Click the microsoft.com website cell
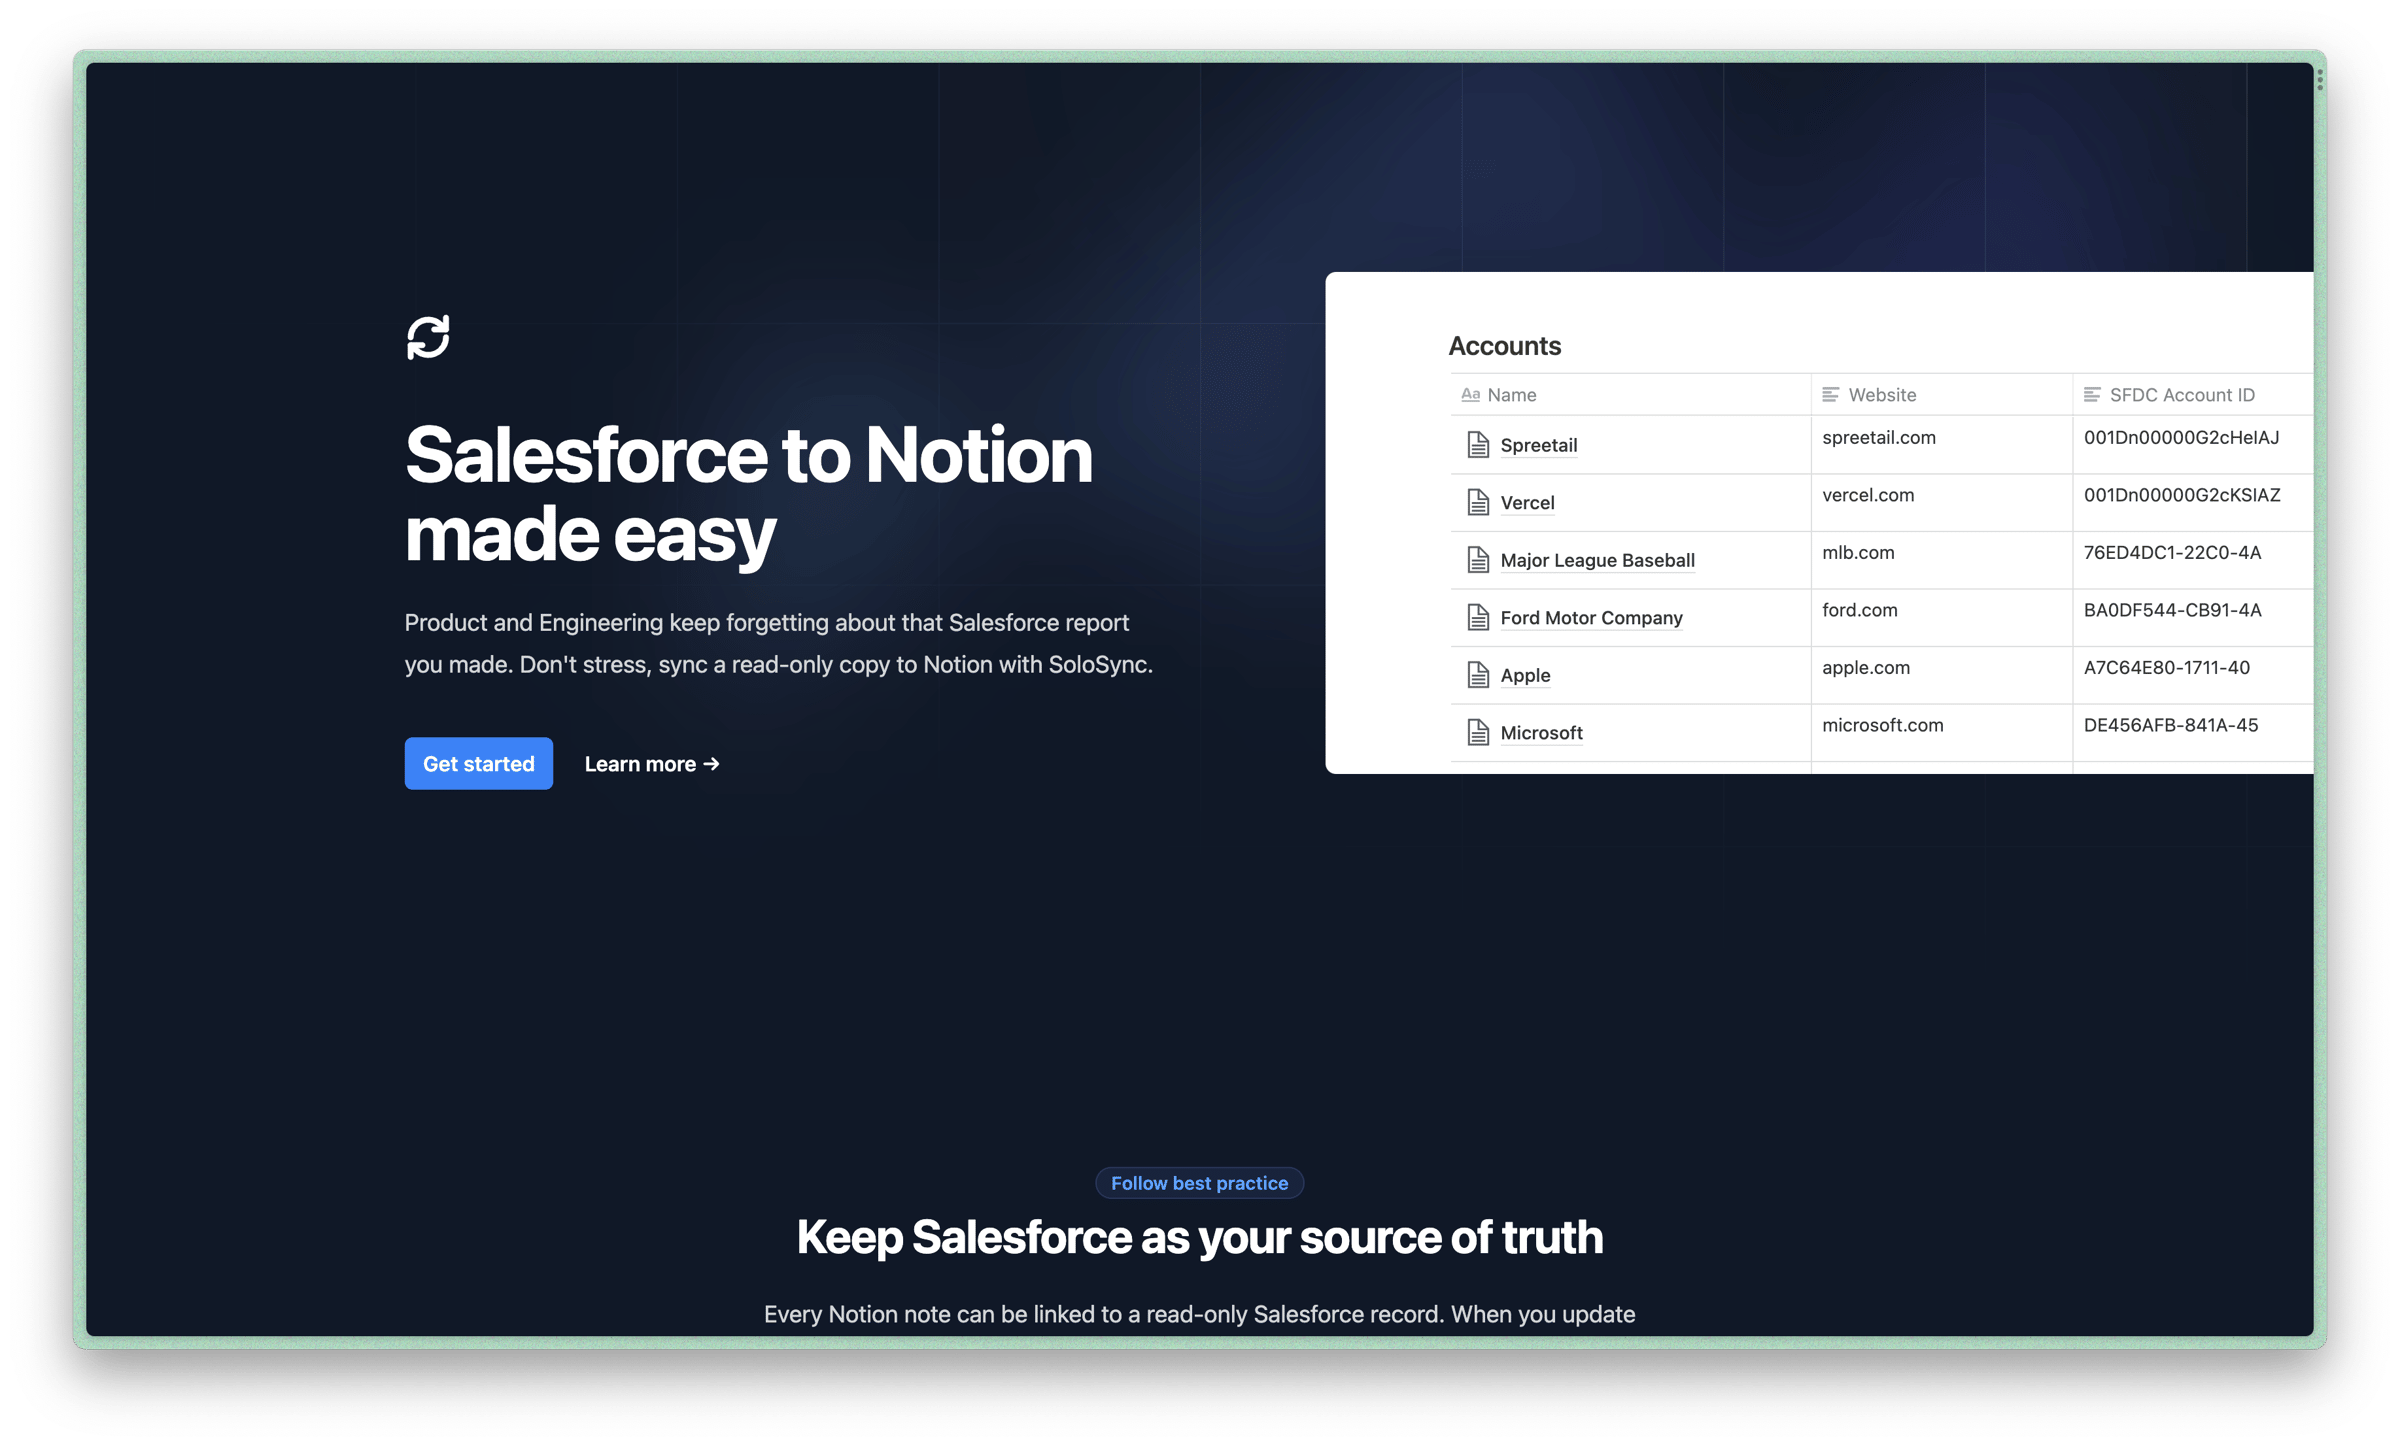Image resolution: width=2400 pixels, height=1446 pixels. point(1882,725)
